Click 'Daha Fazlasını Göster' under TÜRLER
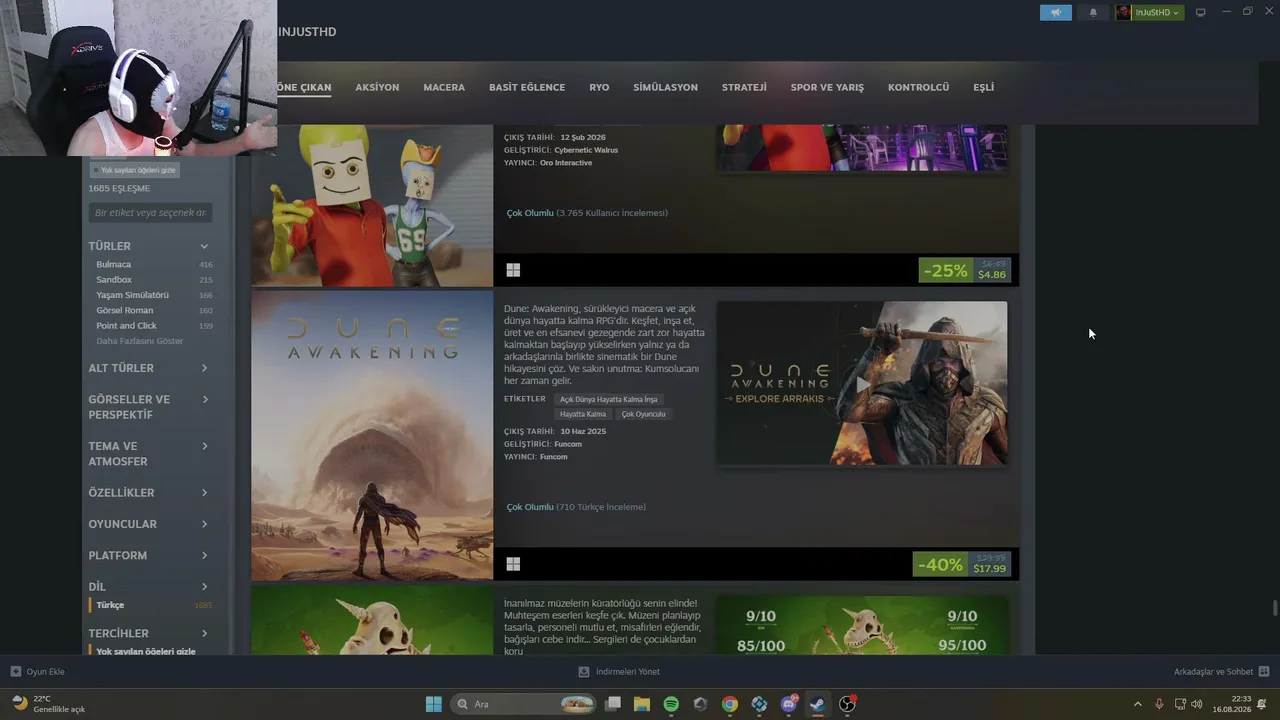The width and height of the screenshot is (1280, 720). [x=140, y=341]
